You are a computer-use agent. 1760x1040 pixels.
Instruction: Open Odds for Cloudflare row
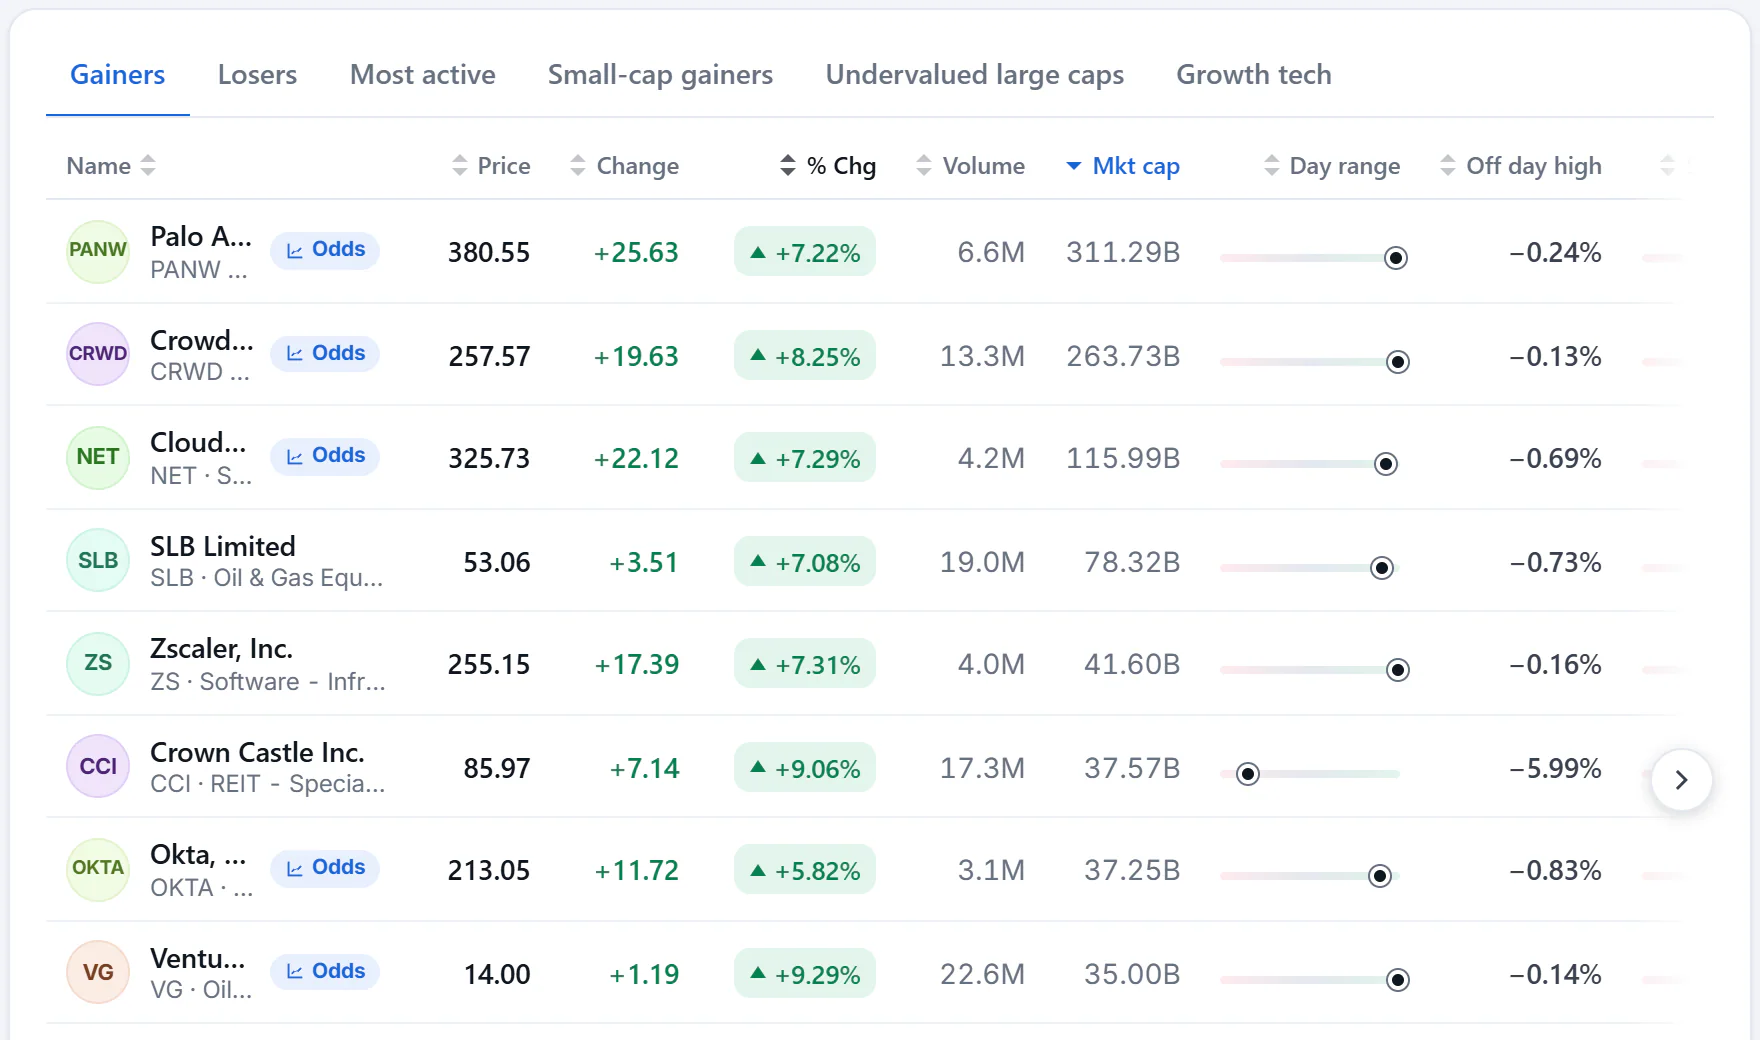tap(325, 456)
